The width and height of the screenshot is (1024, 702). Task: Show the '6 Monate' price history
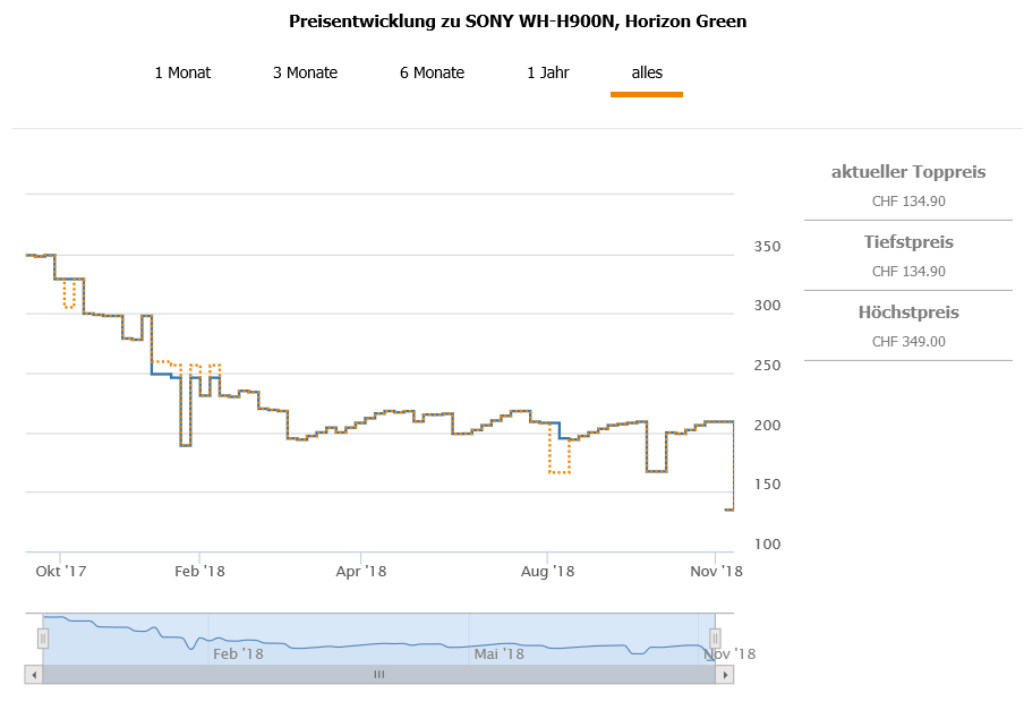(x=432, y=73)
